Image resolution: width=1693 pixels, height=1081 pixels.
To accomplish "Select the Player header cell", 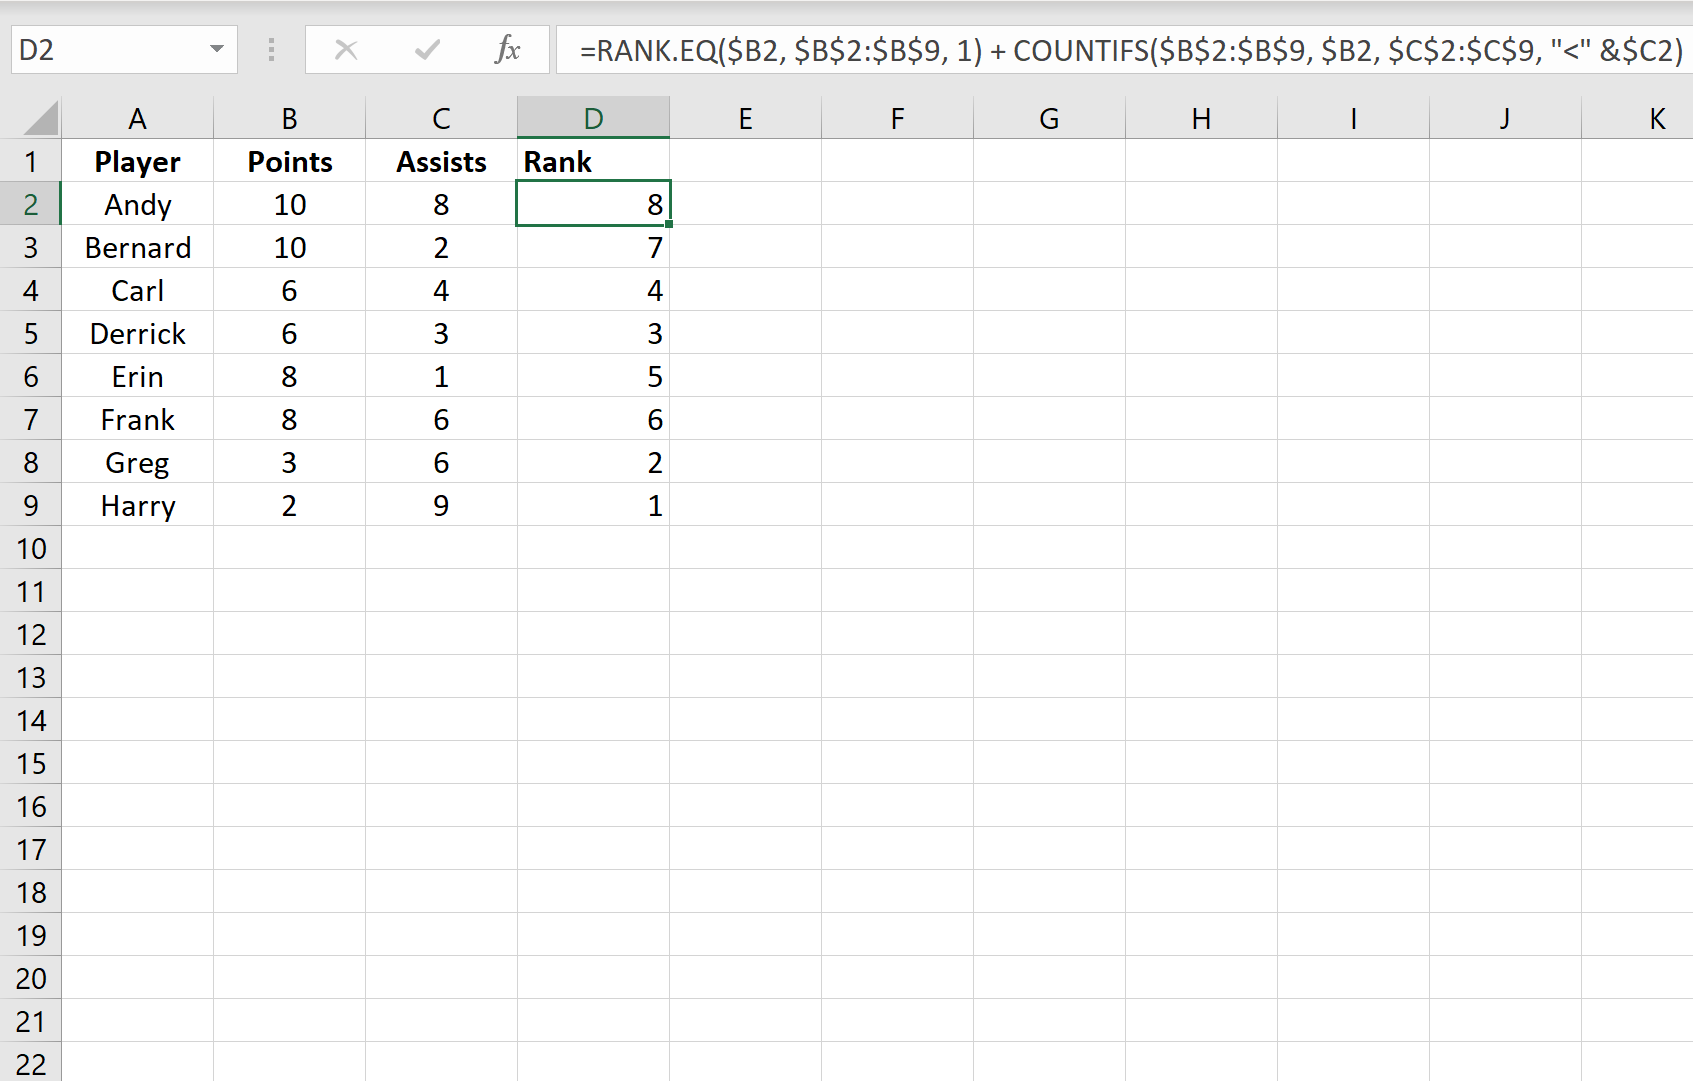I will pos(137,161).
